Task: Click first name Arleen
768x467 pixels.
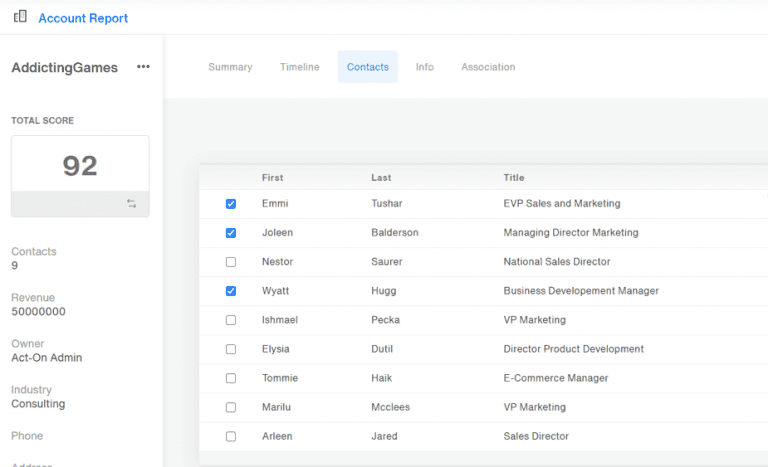Action: click(x=277, y=436)
